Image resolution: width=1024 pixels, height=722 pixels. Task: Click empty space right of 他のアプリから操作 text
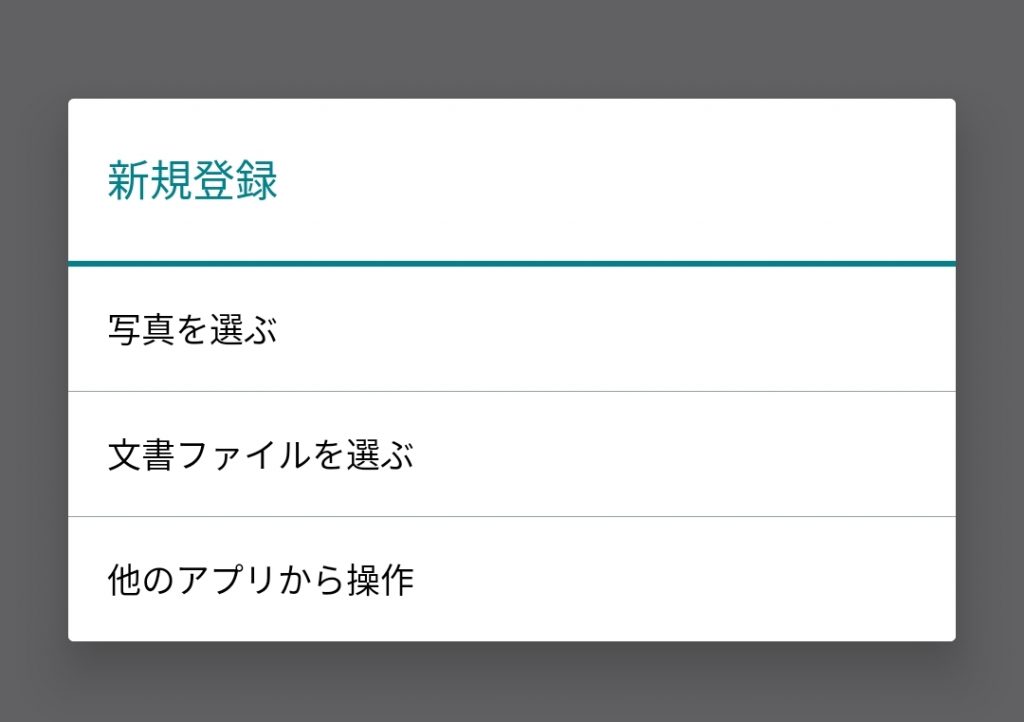coord(700,580)
